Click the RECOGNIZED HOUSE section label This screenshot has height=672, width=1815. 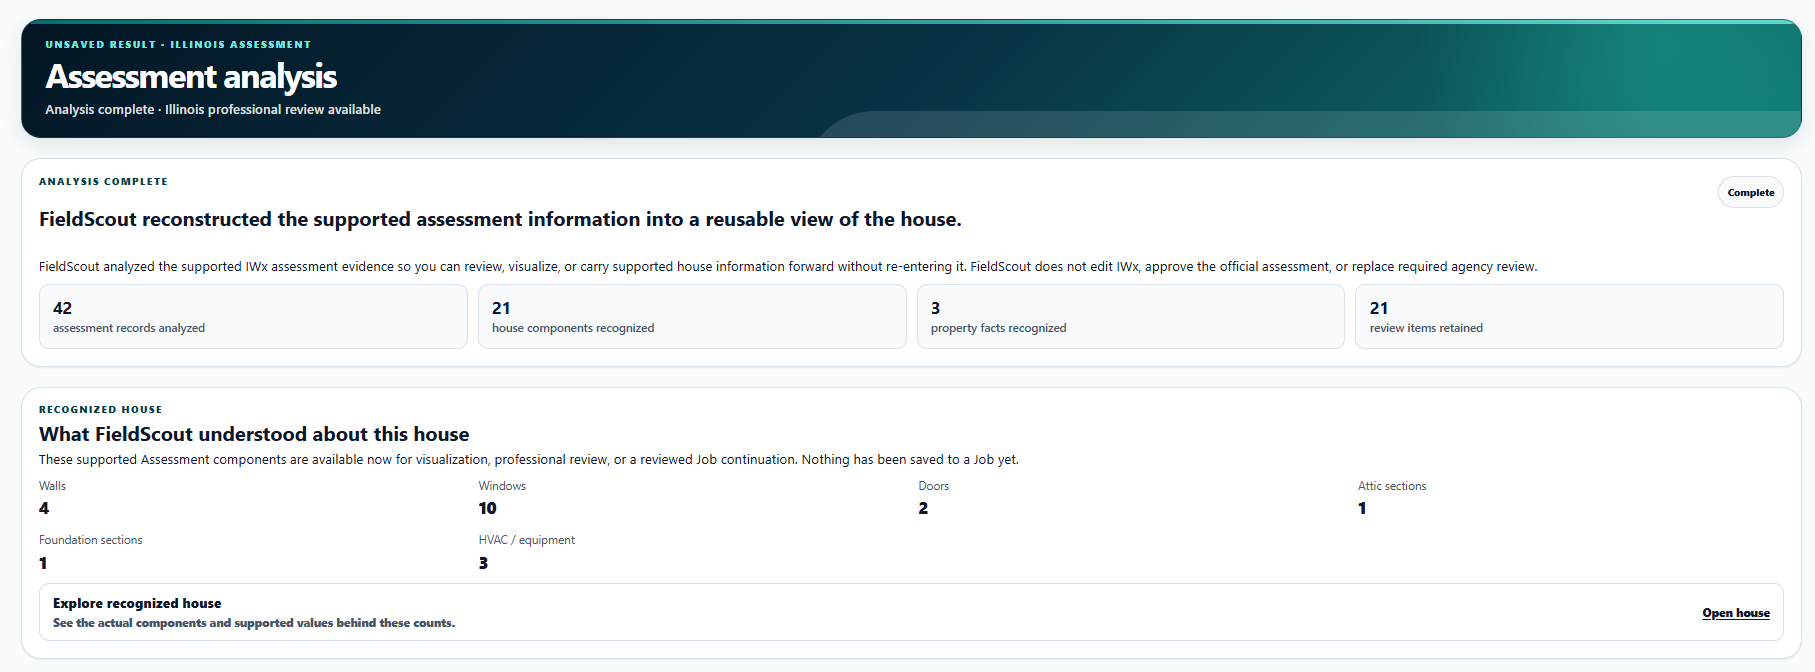[100, 410]
